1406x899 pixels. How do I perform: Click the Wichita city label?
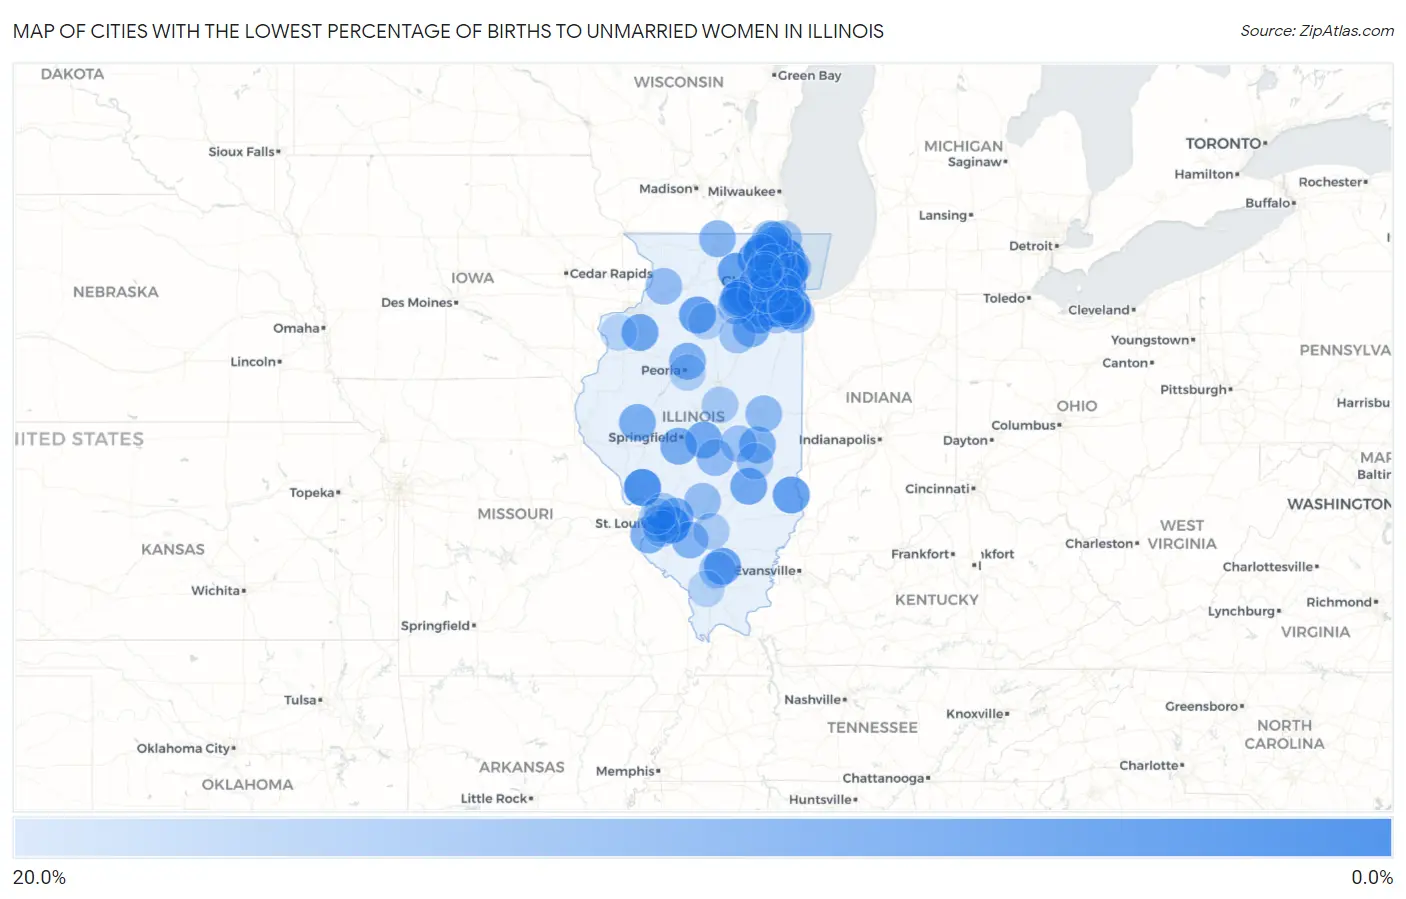tap(218, 590)
